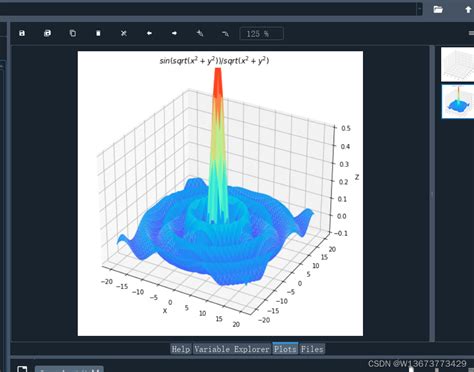Expand the working directory path dropdown

click(419, 9)
